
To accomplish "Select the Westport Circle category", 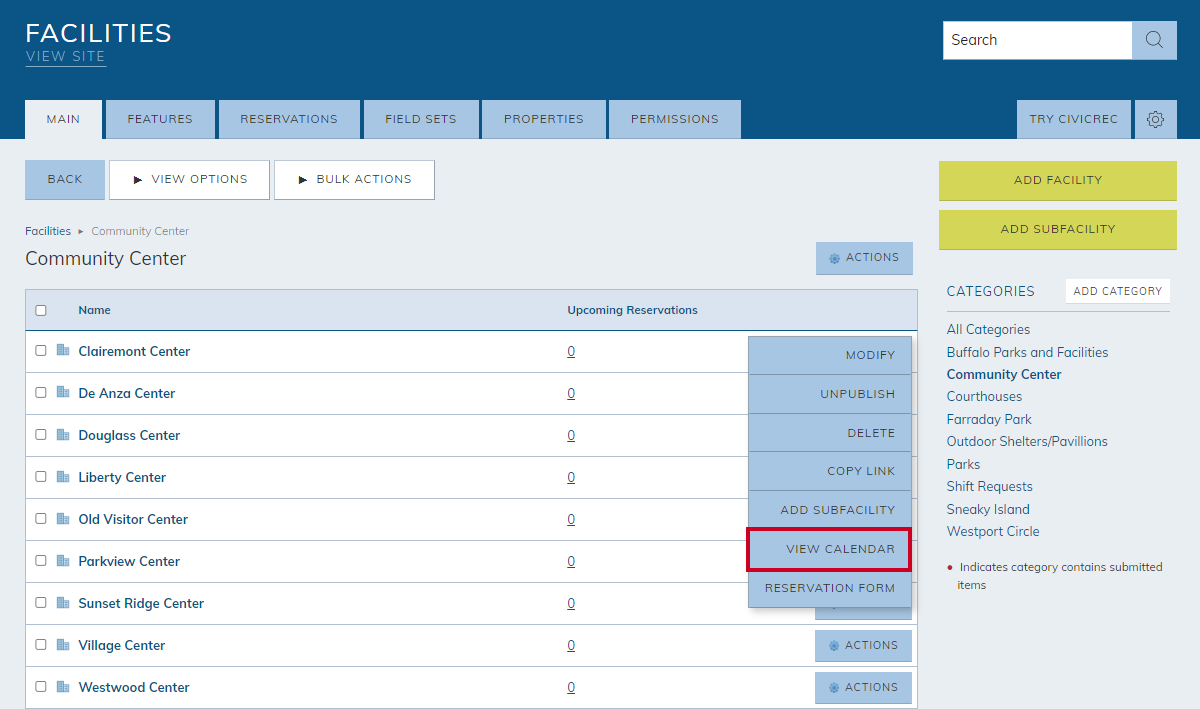I will tap(993, 531).
